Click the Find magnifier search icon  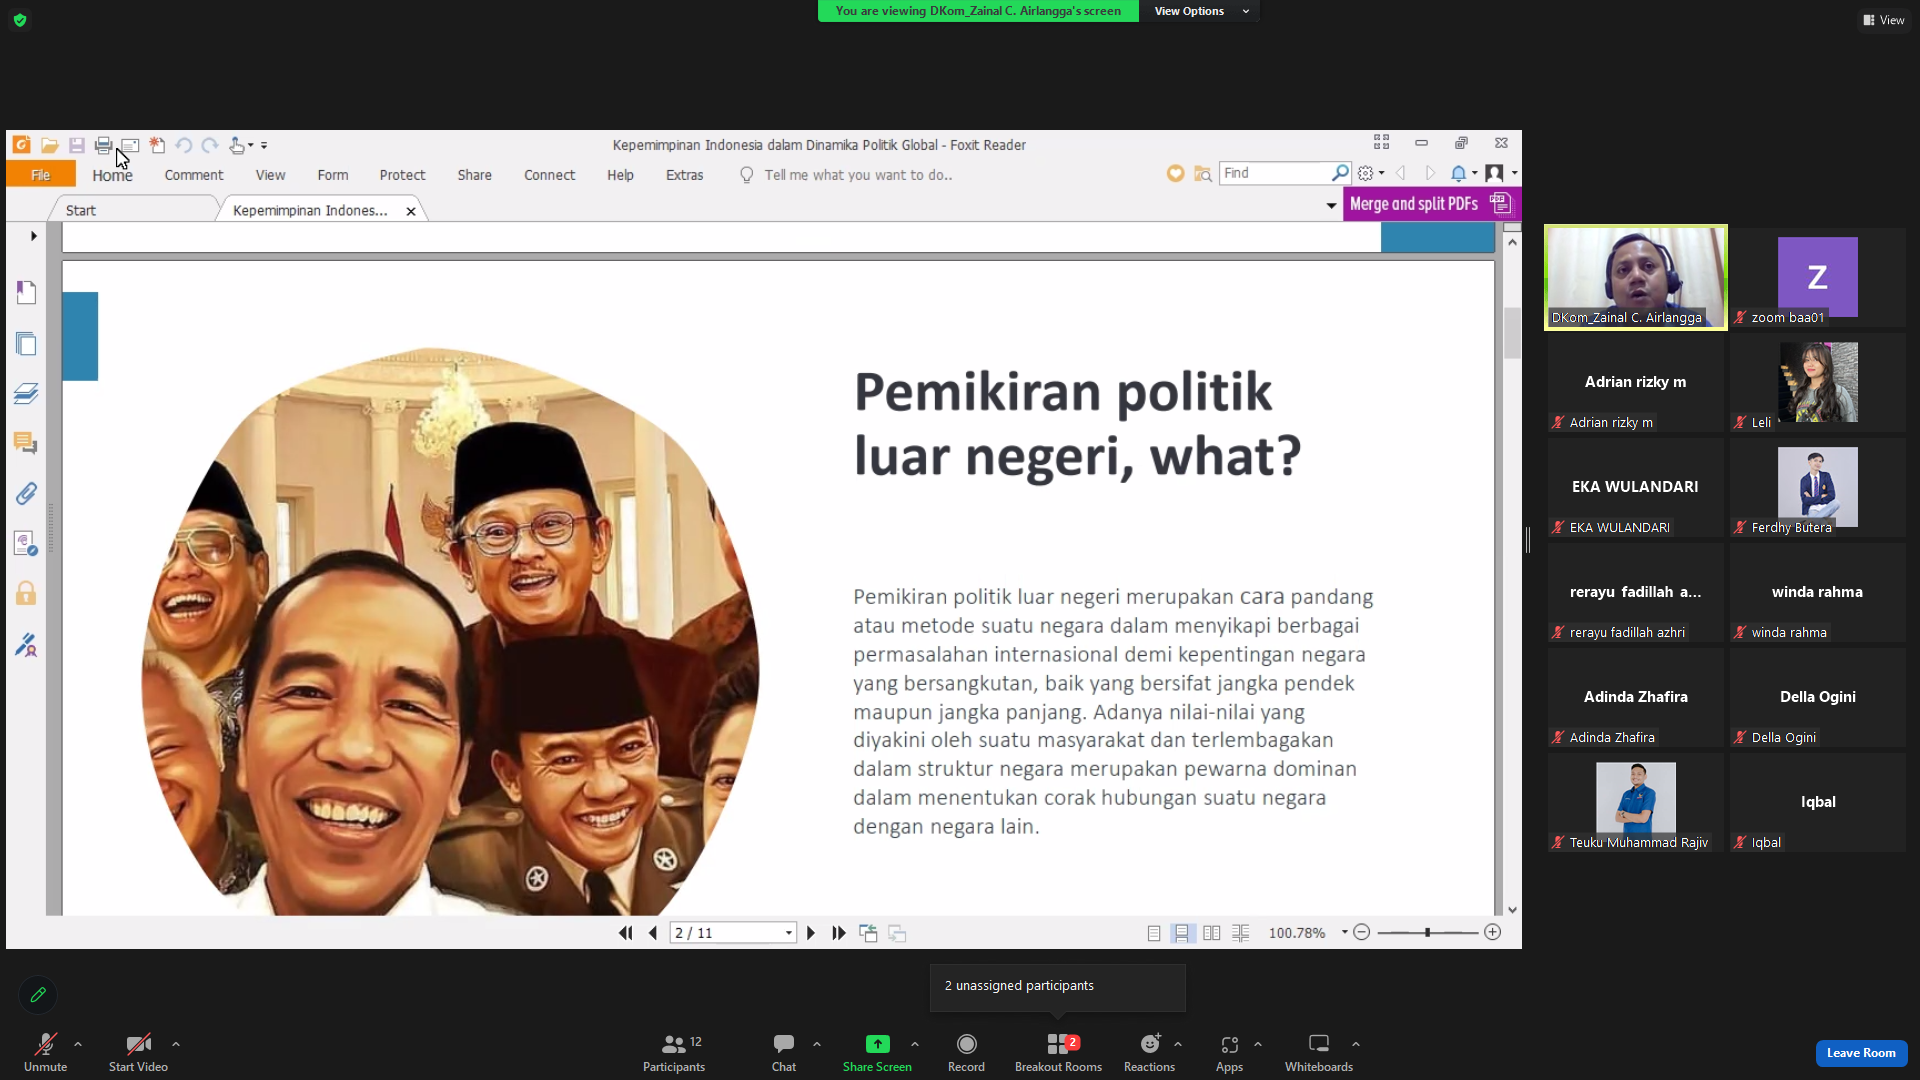click(1340, 173)
